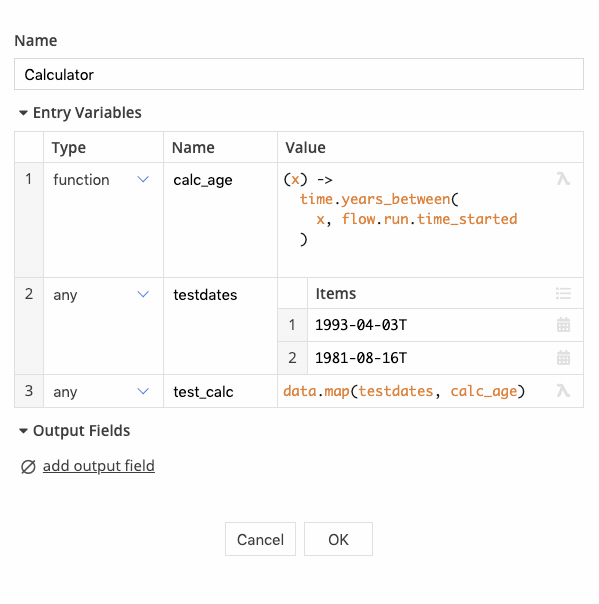The width and height of the screenshot is (599, 604).
Task: Click the empty-set icon beside add output field
Action: pyautogui.click(x=28, y=467)
